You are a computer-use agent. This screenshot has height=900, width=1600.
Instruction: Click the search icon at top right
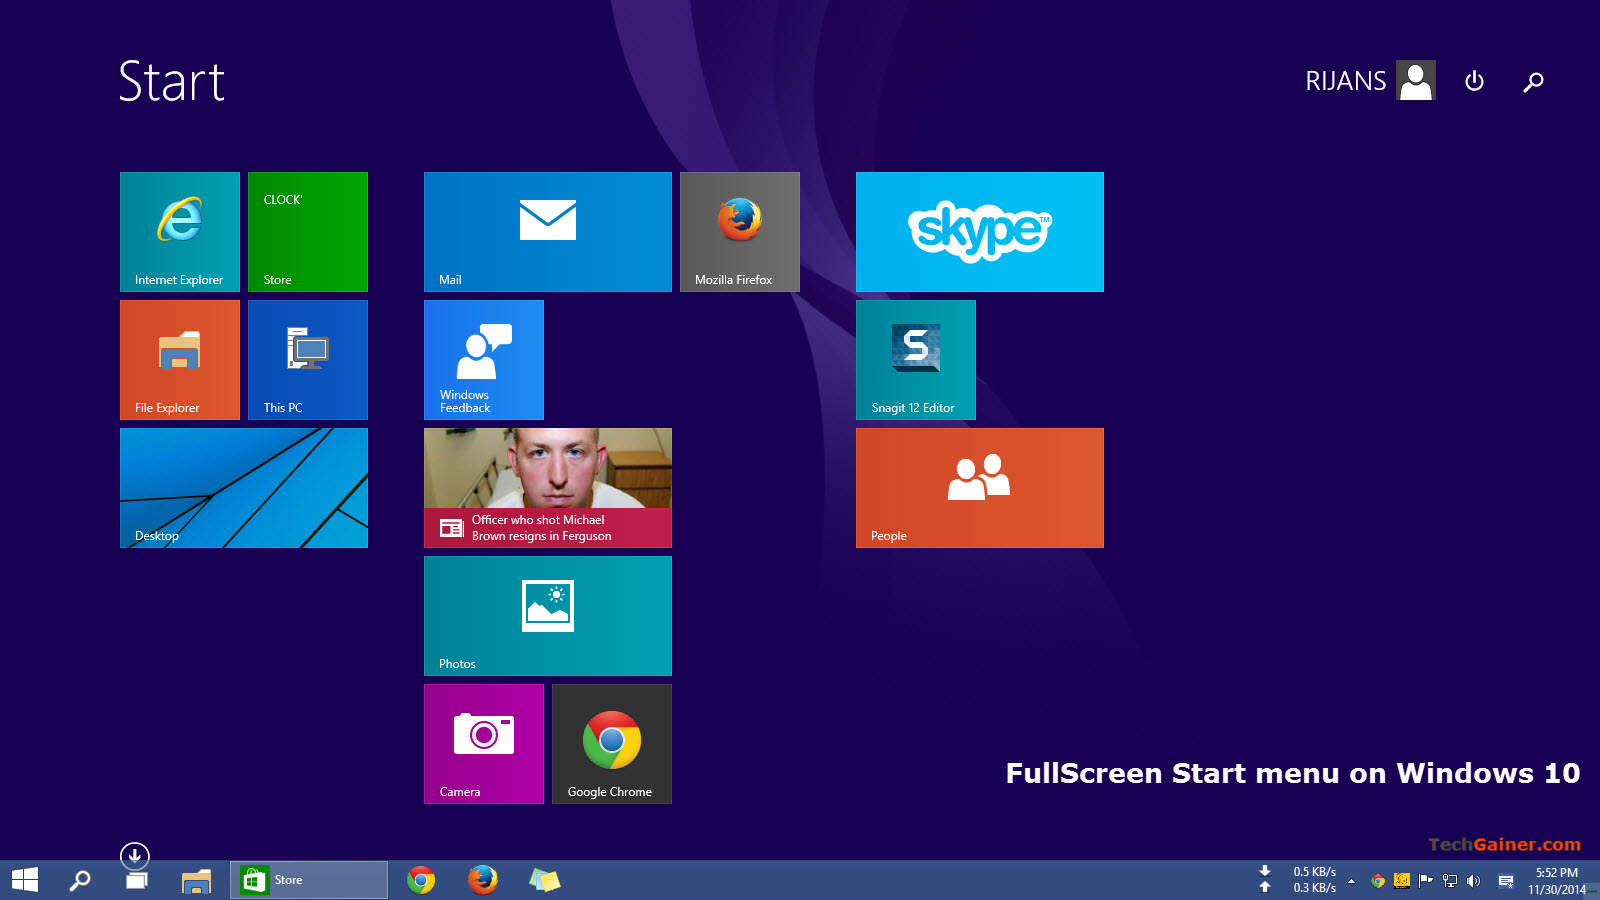pos(1533,81)
